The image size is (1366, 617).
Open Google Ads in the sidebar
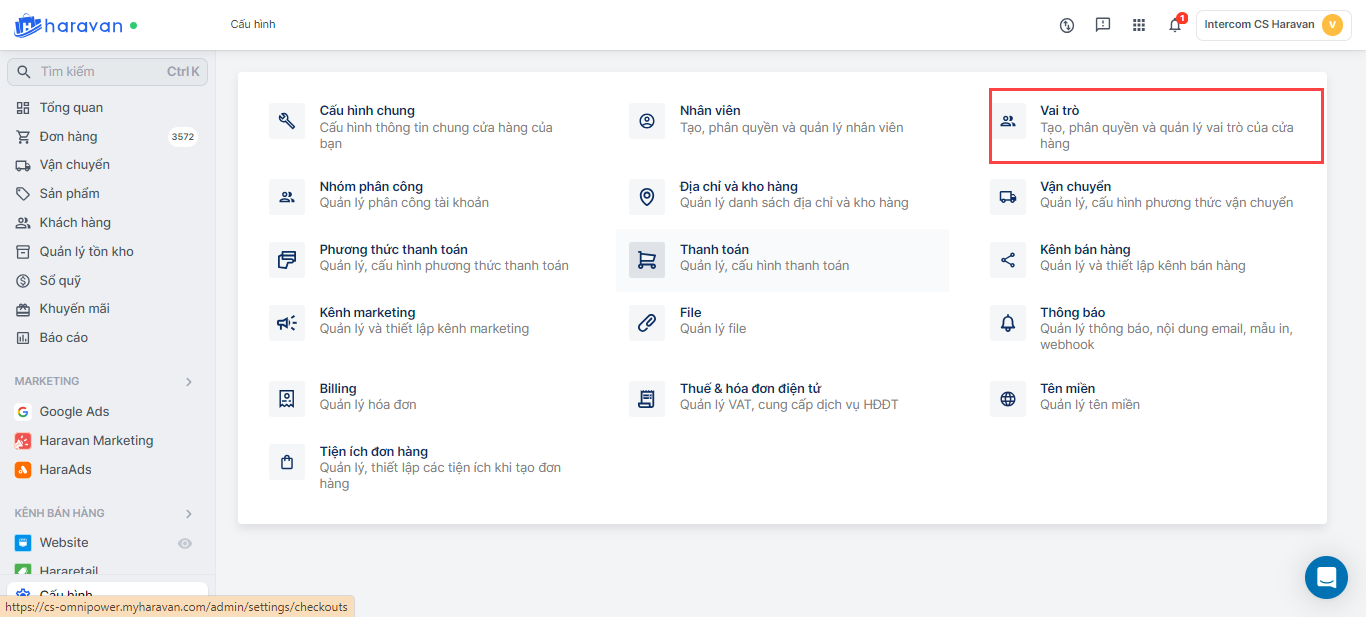coord(74,412)
